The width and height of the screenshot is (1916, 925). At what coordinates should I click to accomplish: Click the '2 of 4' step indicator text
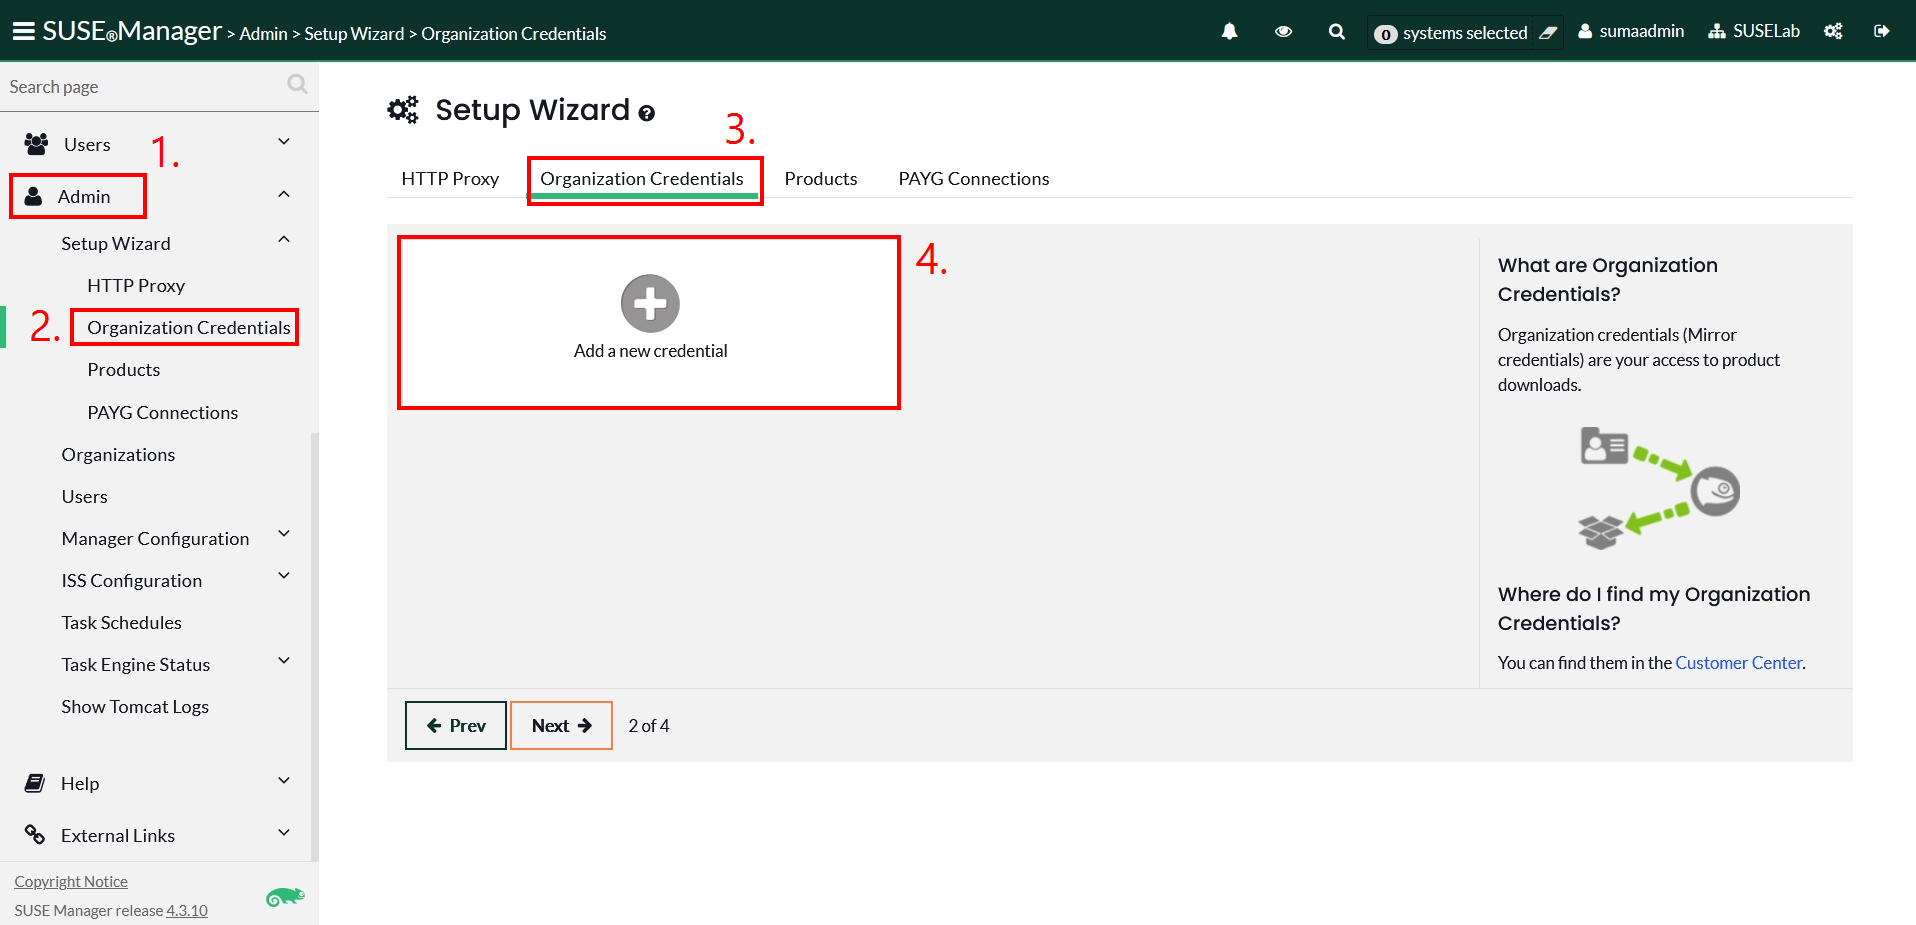click(649, 726)
